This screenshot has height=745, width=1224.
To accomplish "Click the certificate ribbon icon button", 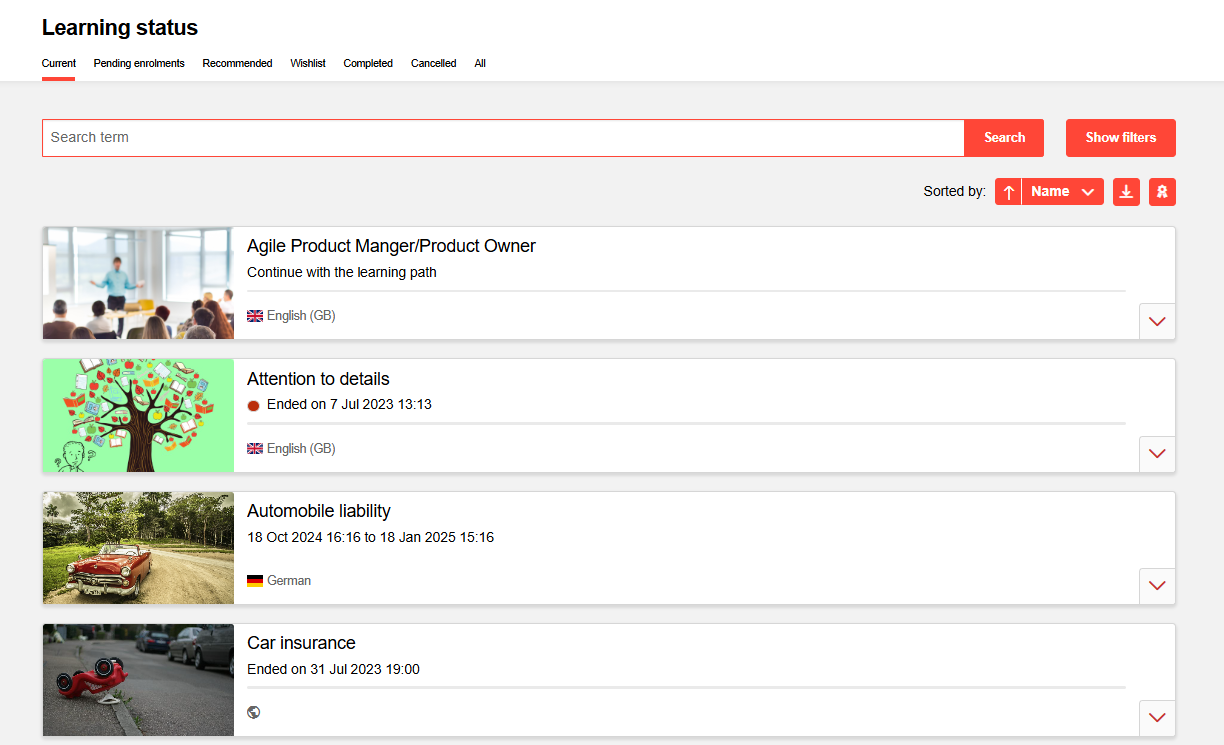I will 1162,192.
